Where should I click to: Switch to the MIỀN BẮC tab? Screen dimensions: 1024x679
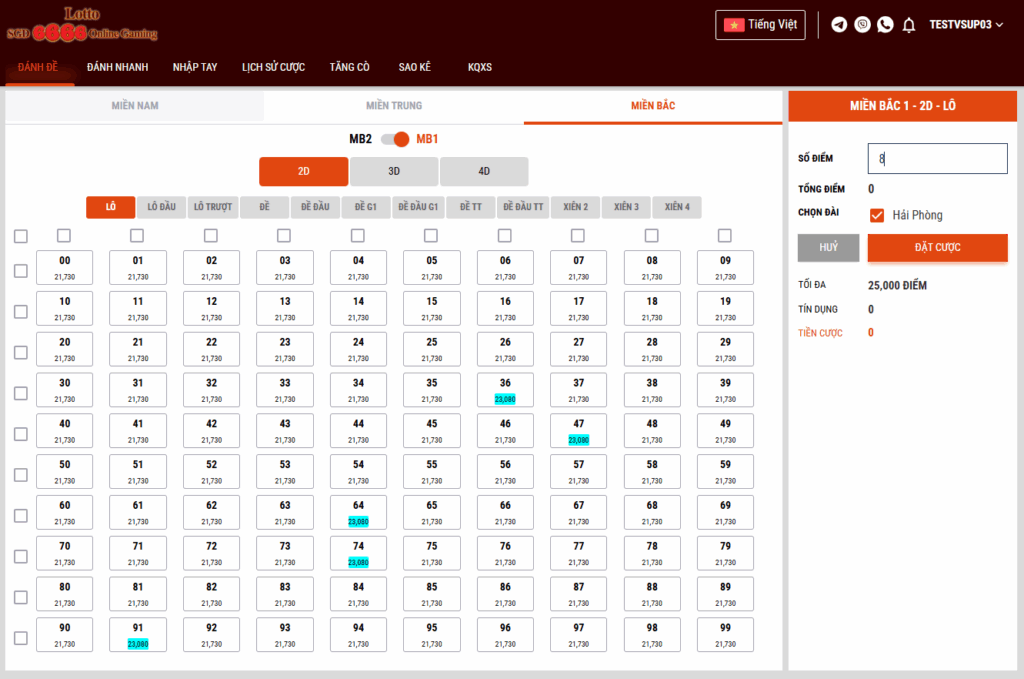click(x=653, y=106)
